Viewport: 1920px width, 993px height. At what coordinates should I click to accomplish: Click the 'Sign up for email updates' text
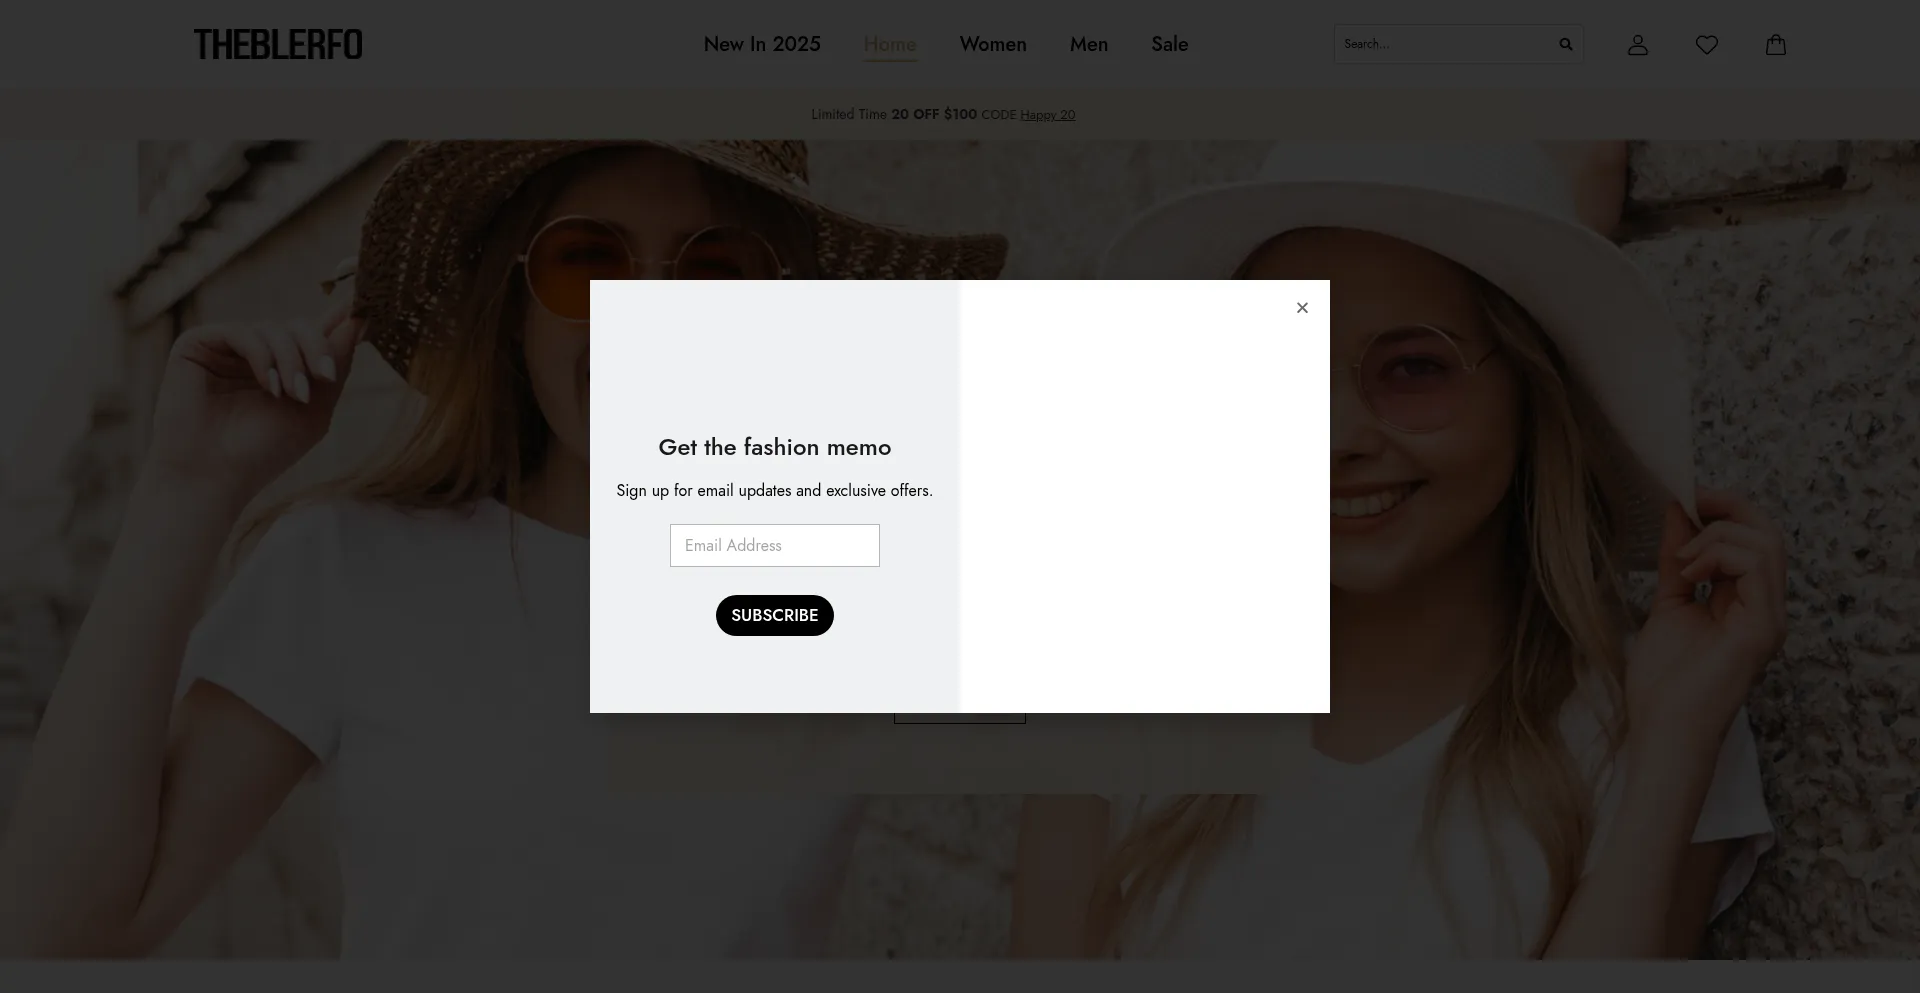pos(774,491)
